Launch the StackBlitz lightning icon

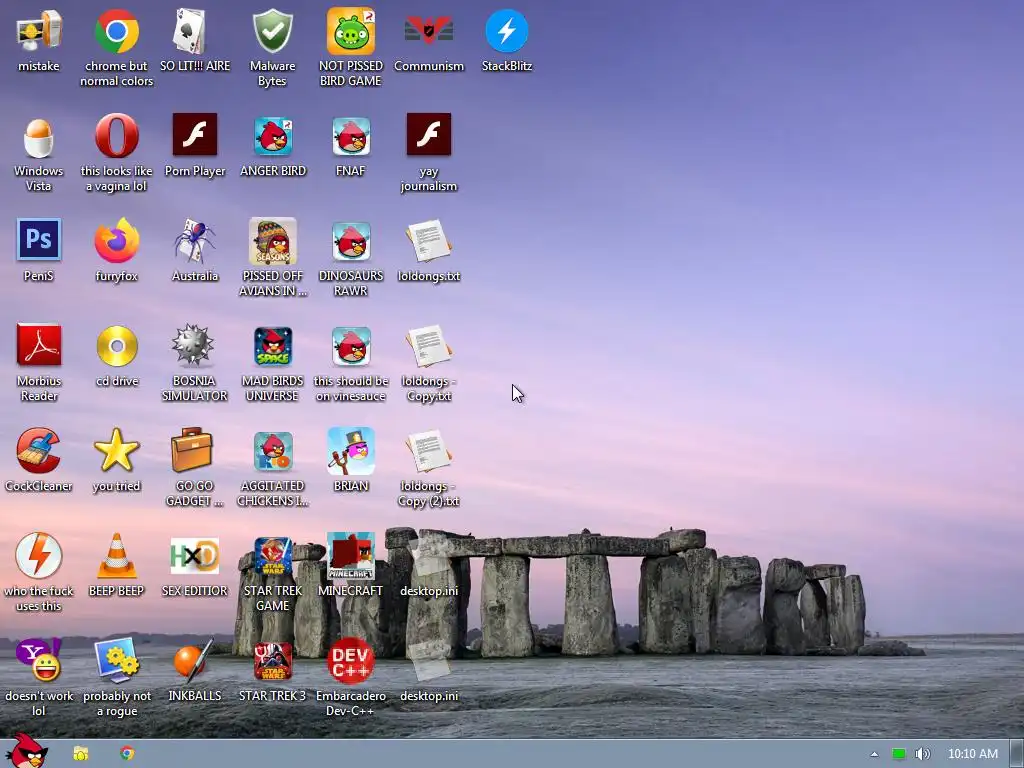coord(507,40)
